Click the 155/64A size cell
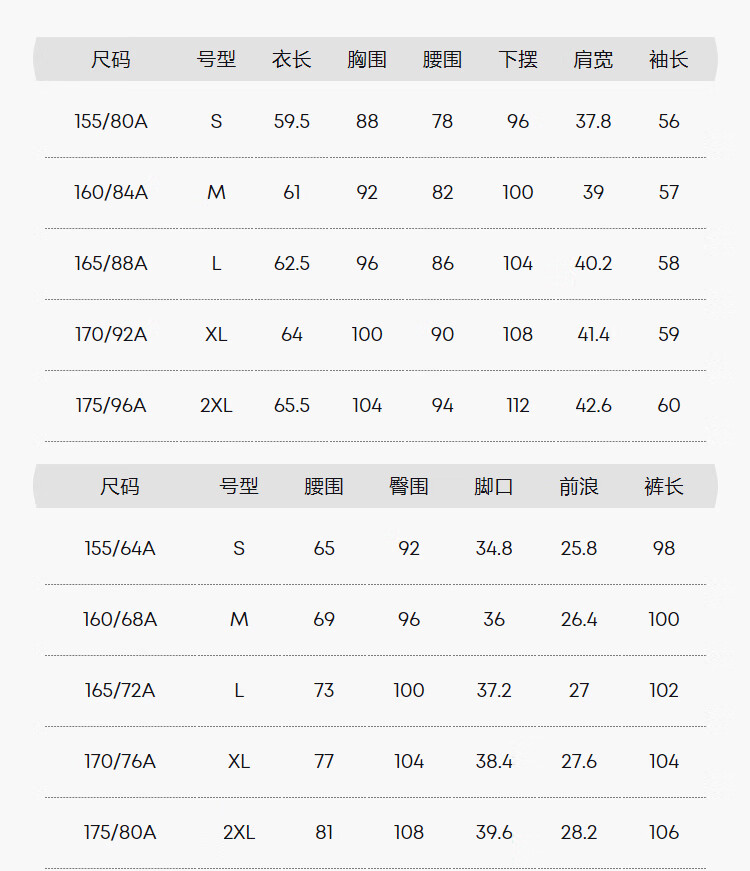 click(120, 549)
